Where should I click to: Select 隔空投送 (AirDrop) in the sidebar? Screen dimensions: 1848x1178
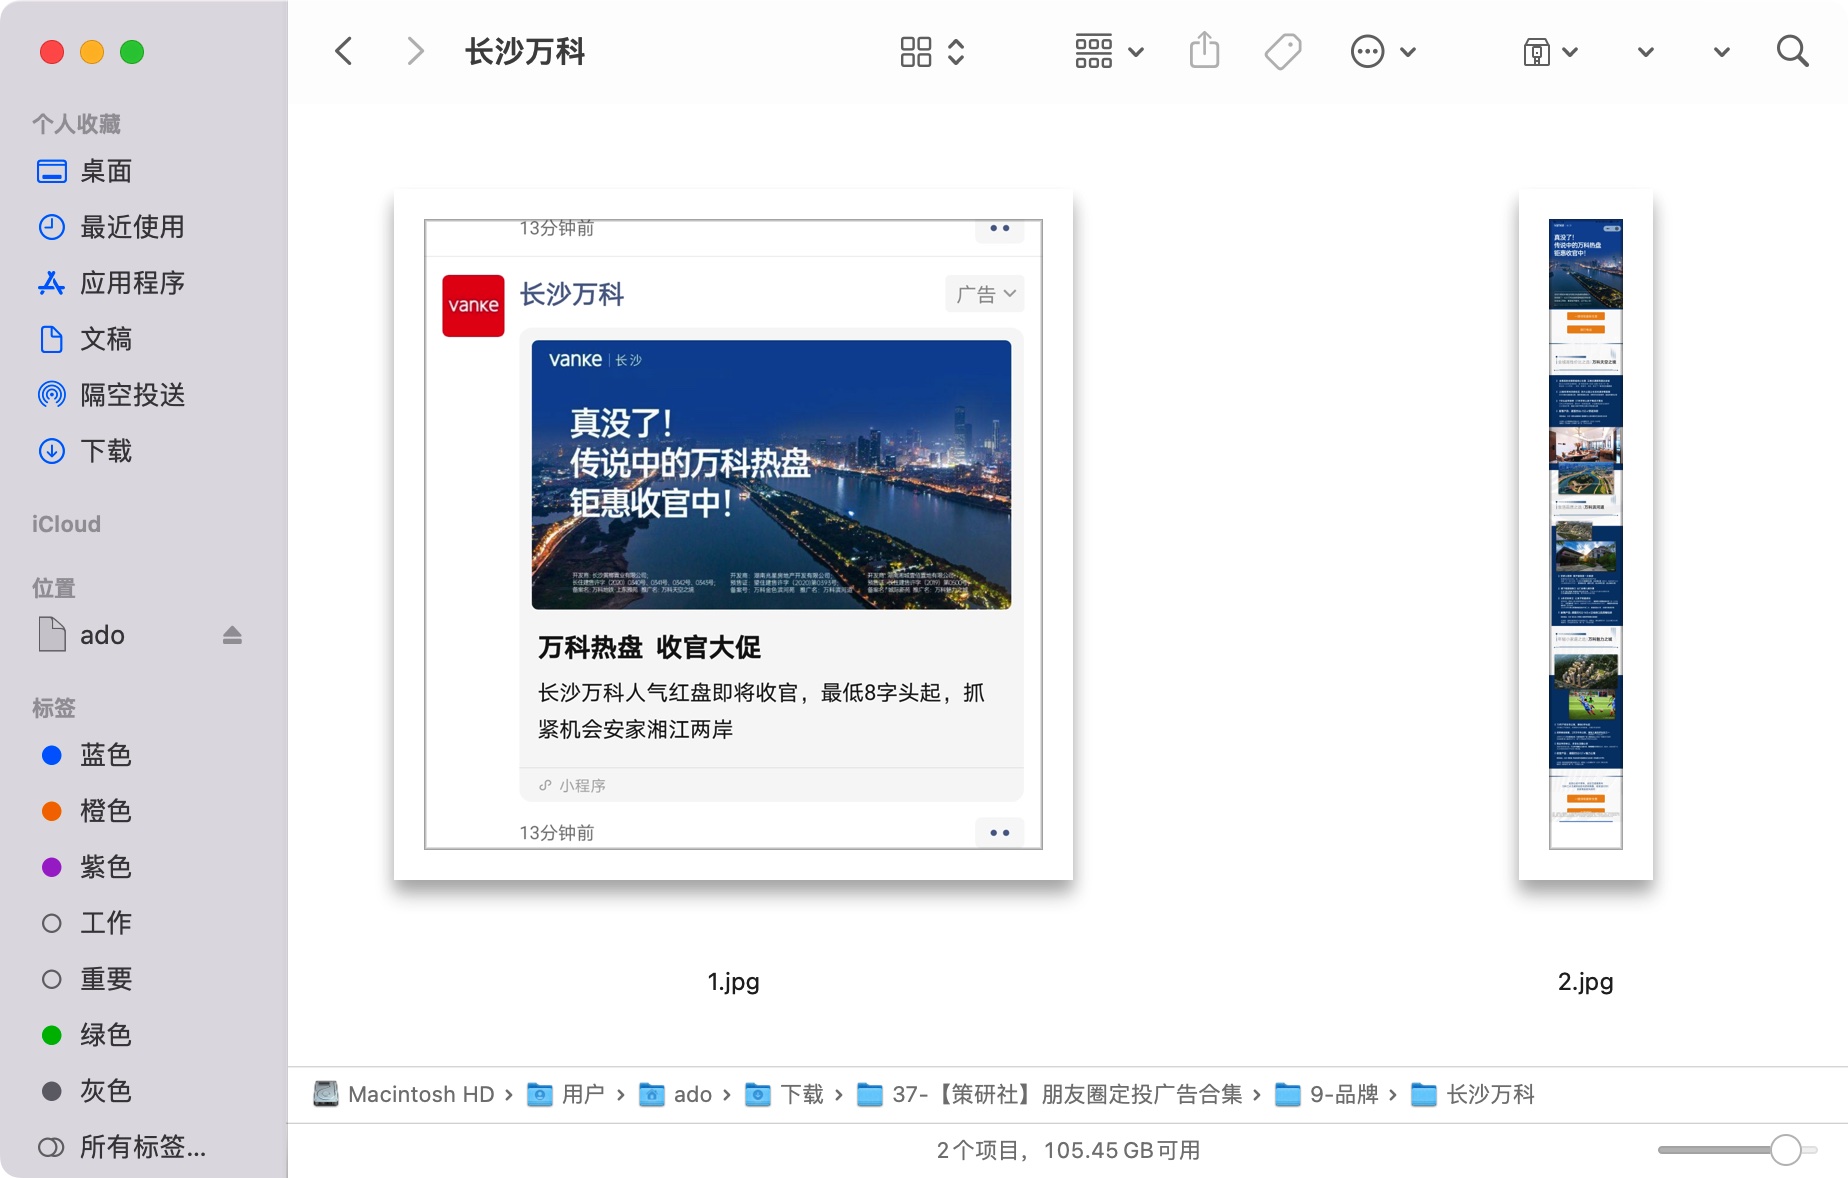pyautogui.click(x=133, y=395)
